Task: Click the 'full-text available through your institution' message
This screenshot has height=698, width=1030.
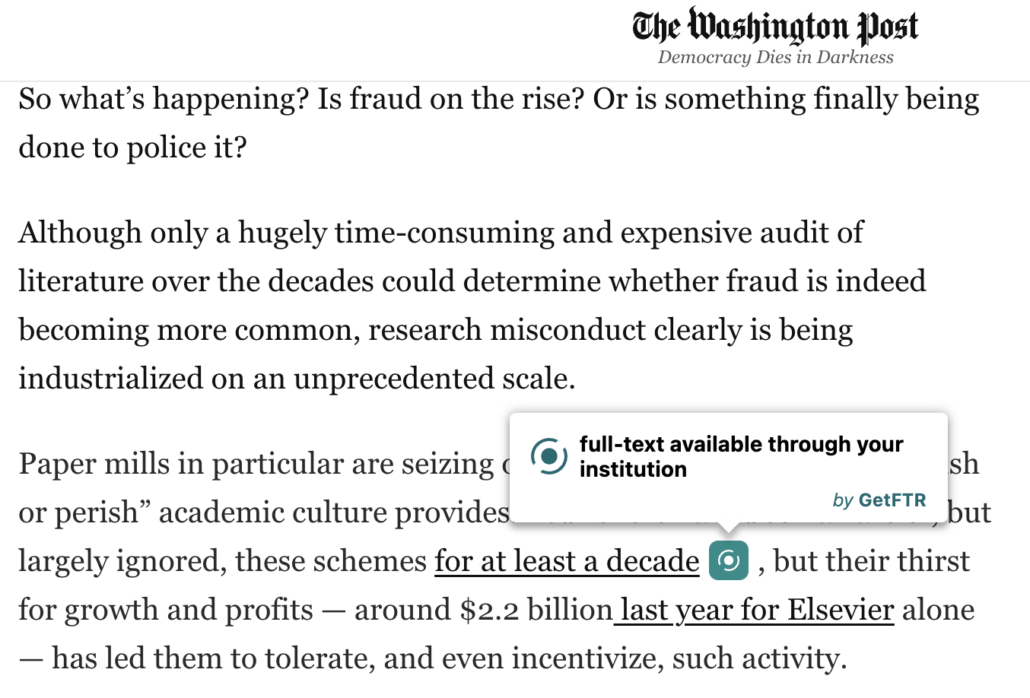Action: click(741, 456)
